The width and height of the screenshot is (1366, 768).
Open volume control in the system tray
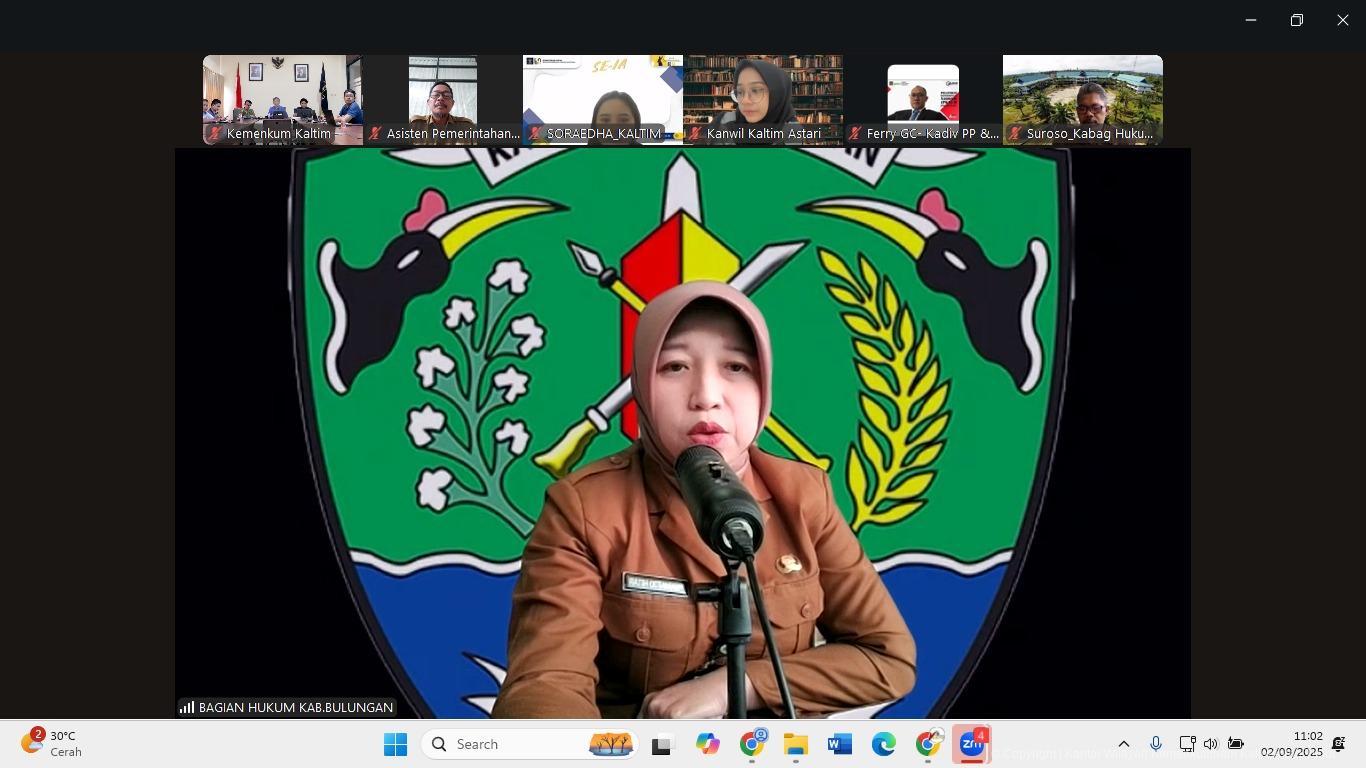pos(1211,744)
